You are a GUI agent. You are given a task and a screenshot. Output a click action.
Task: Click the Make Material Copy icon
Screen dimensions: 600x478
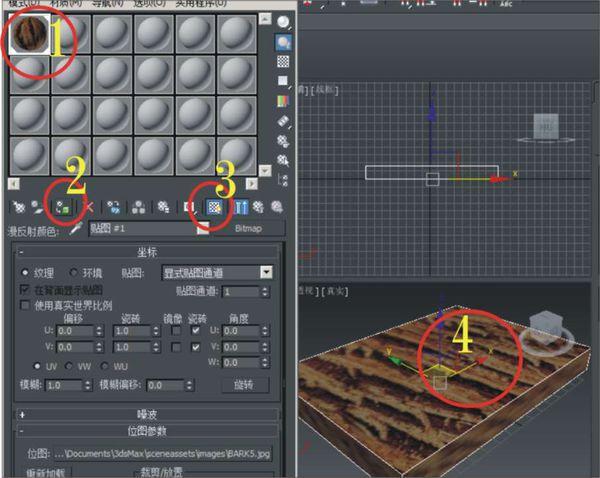tap(114, 207)
